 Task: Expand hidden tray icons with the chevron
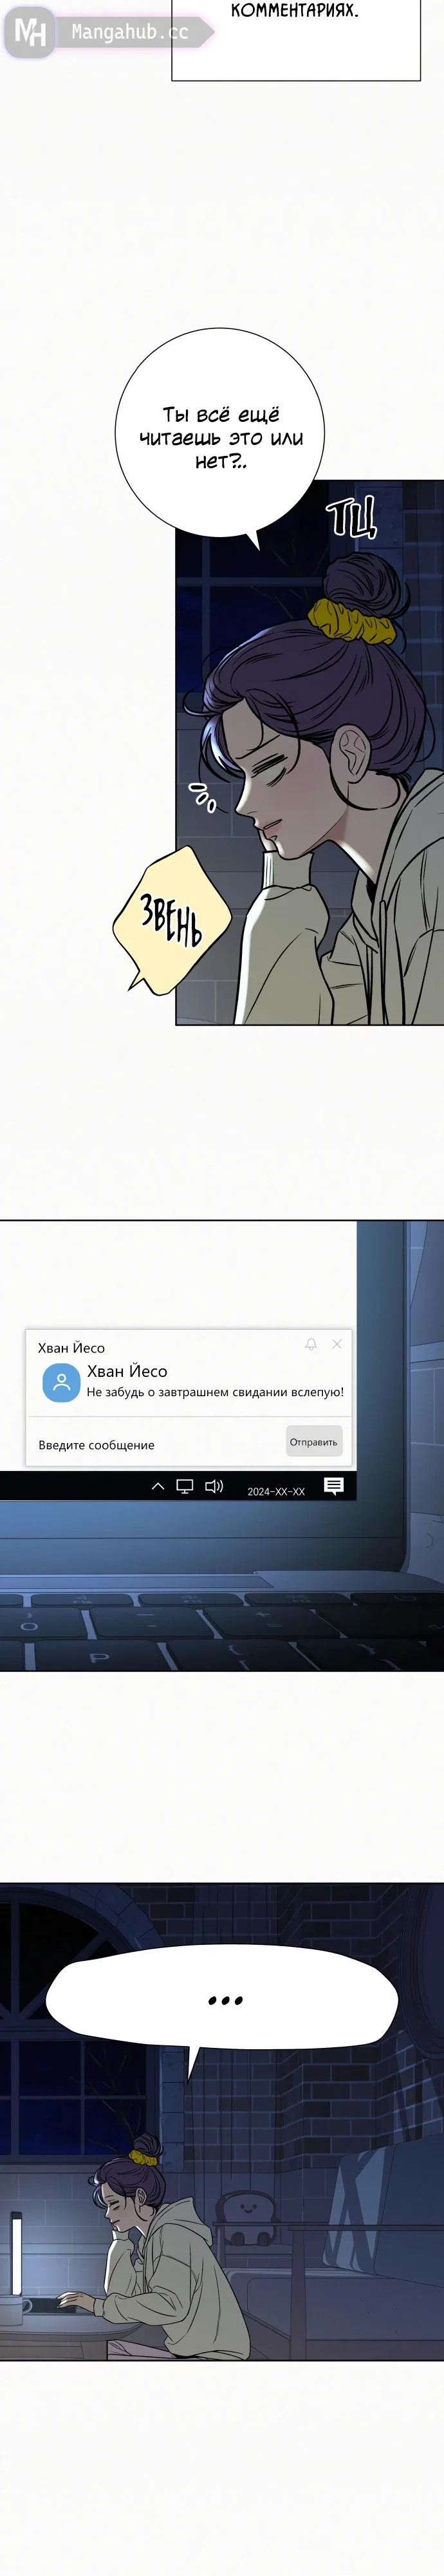click(x=158, y=1486)
